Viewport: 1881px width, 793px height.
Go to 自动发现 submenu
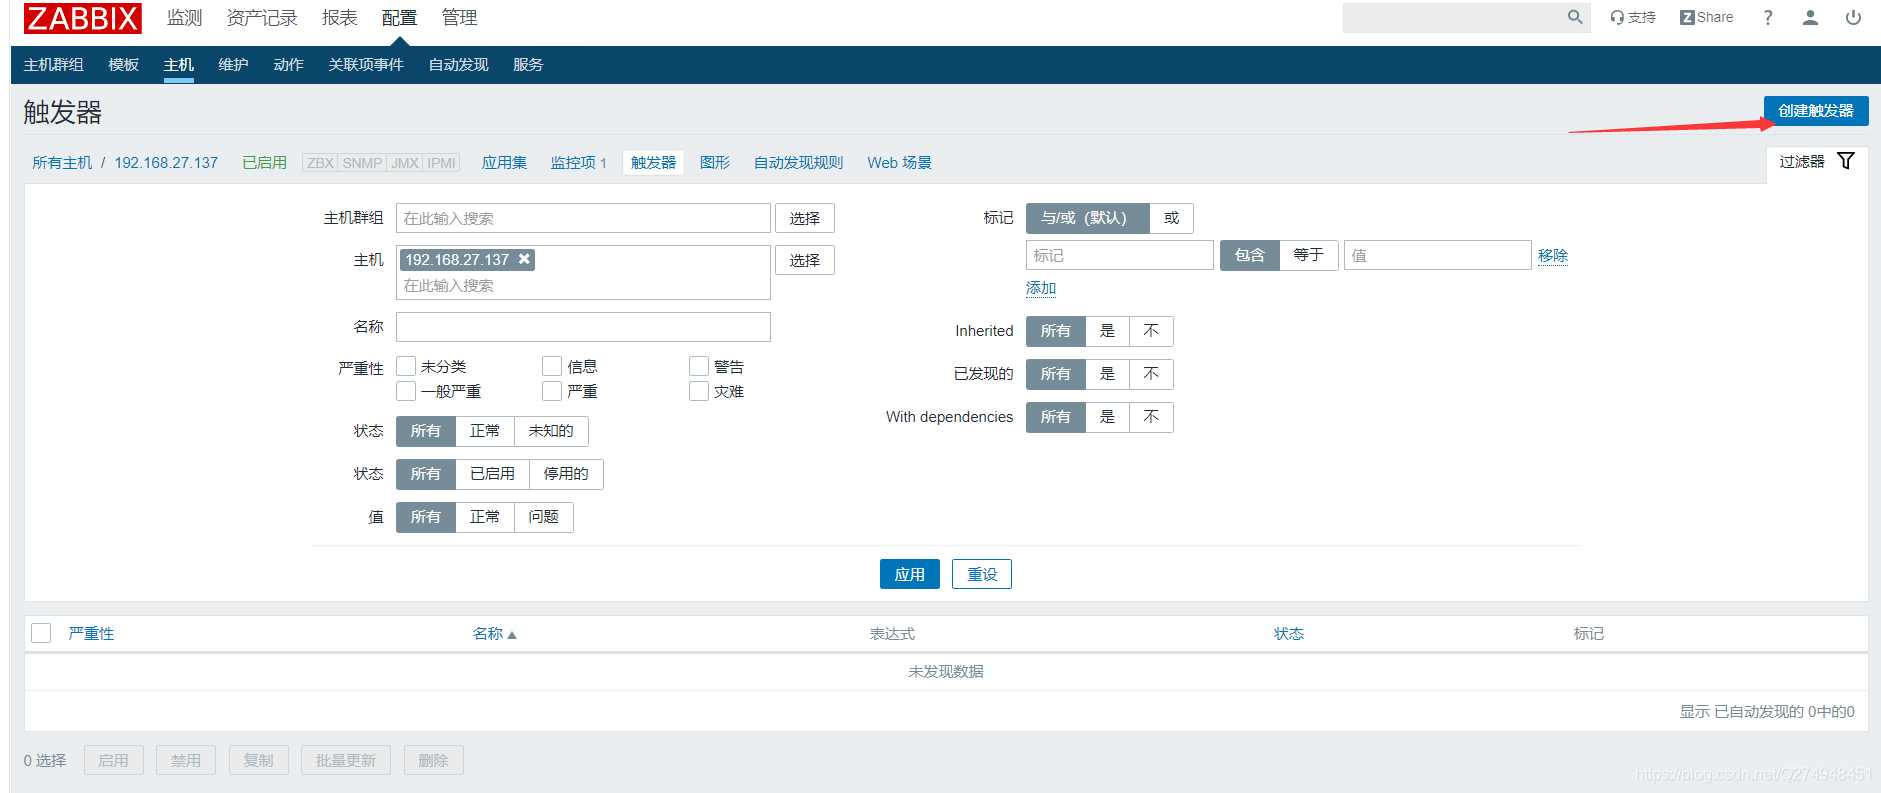pyautogui.click(x=458, y=65)
